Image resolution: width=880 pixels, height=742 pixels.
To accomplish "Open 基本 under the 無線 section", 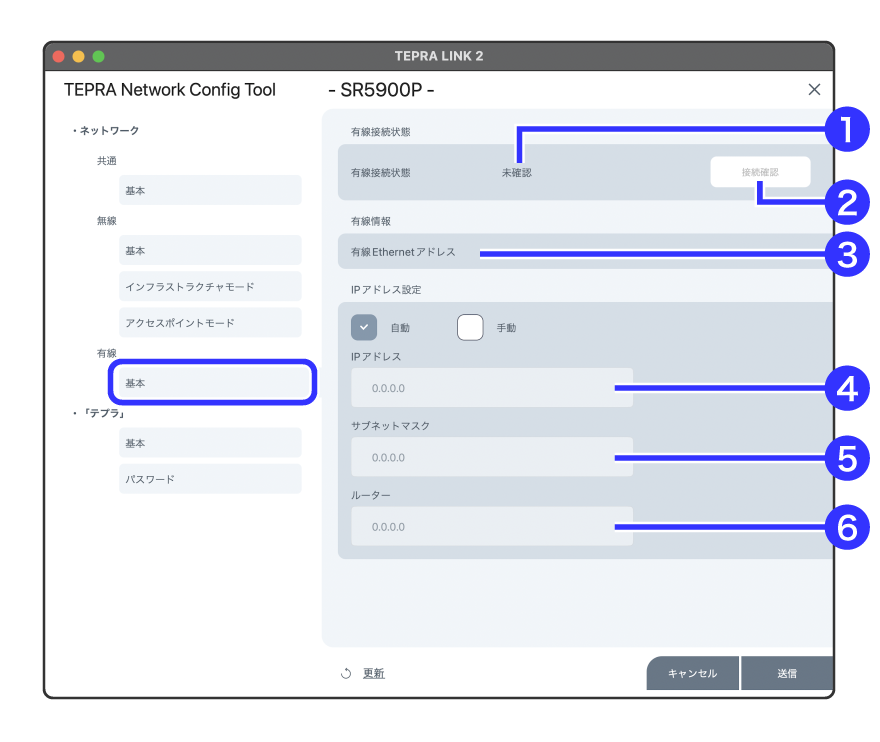I will pyautogui.click(x=210, y=250).
